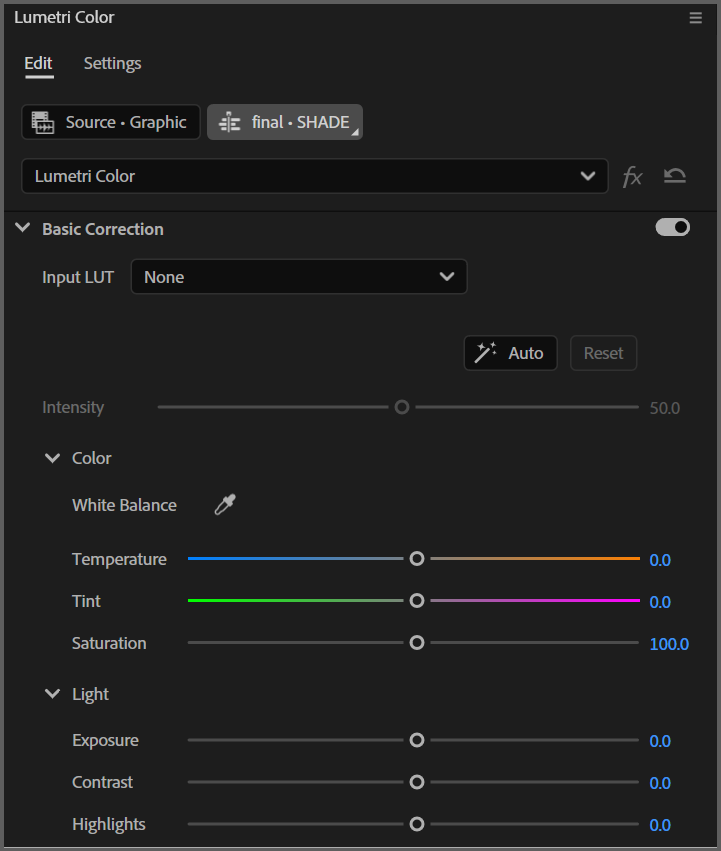Click the Input LUT label
Viewport: 721px width, 851px height.
coord(78,277)
